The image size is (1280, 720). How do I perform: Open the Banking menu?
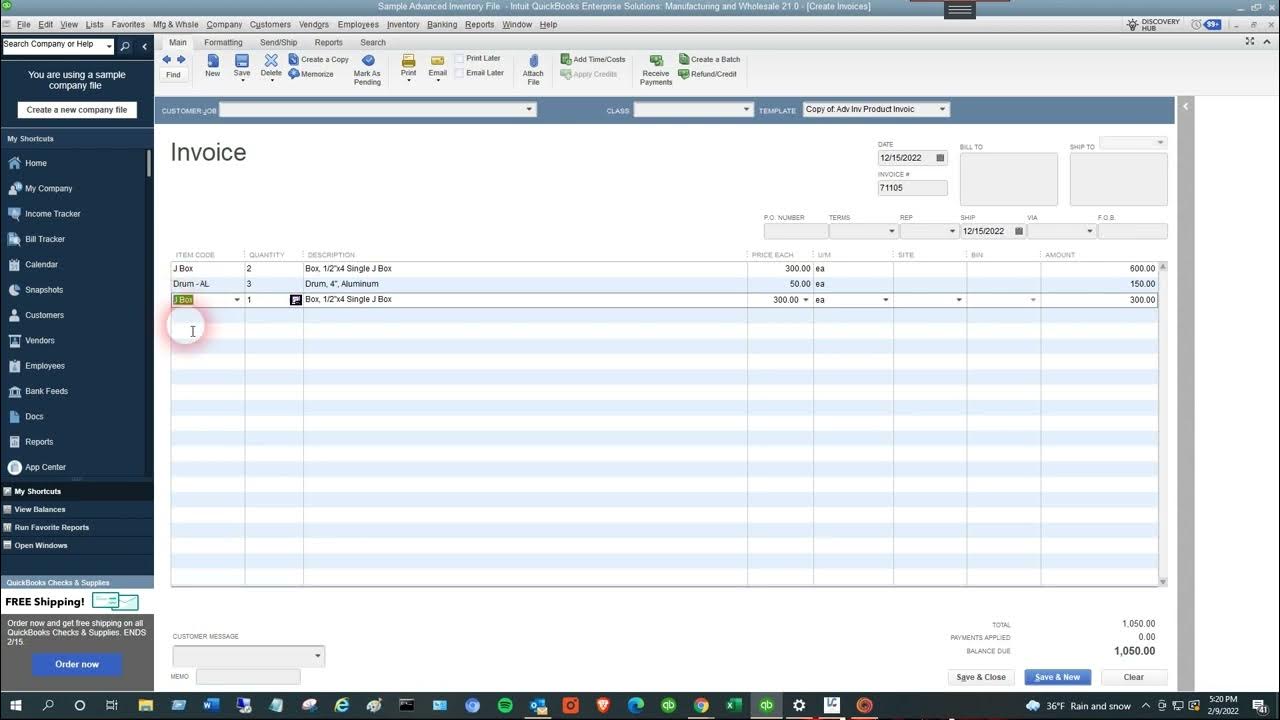[442, 24]
